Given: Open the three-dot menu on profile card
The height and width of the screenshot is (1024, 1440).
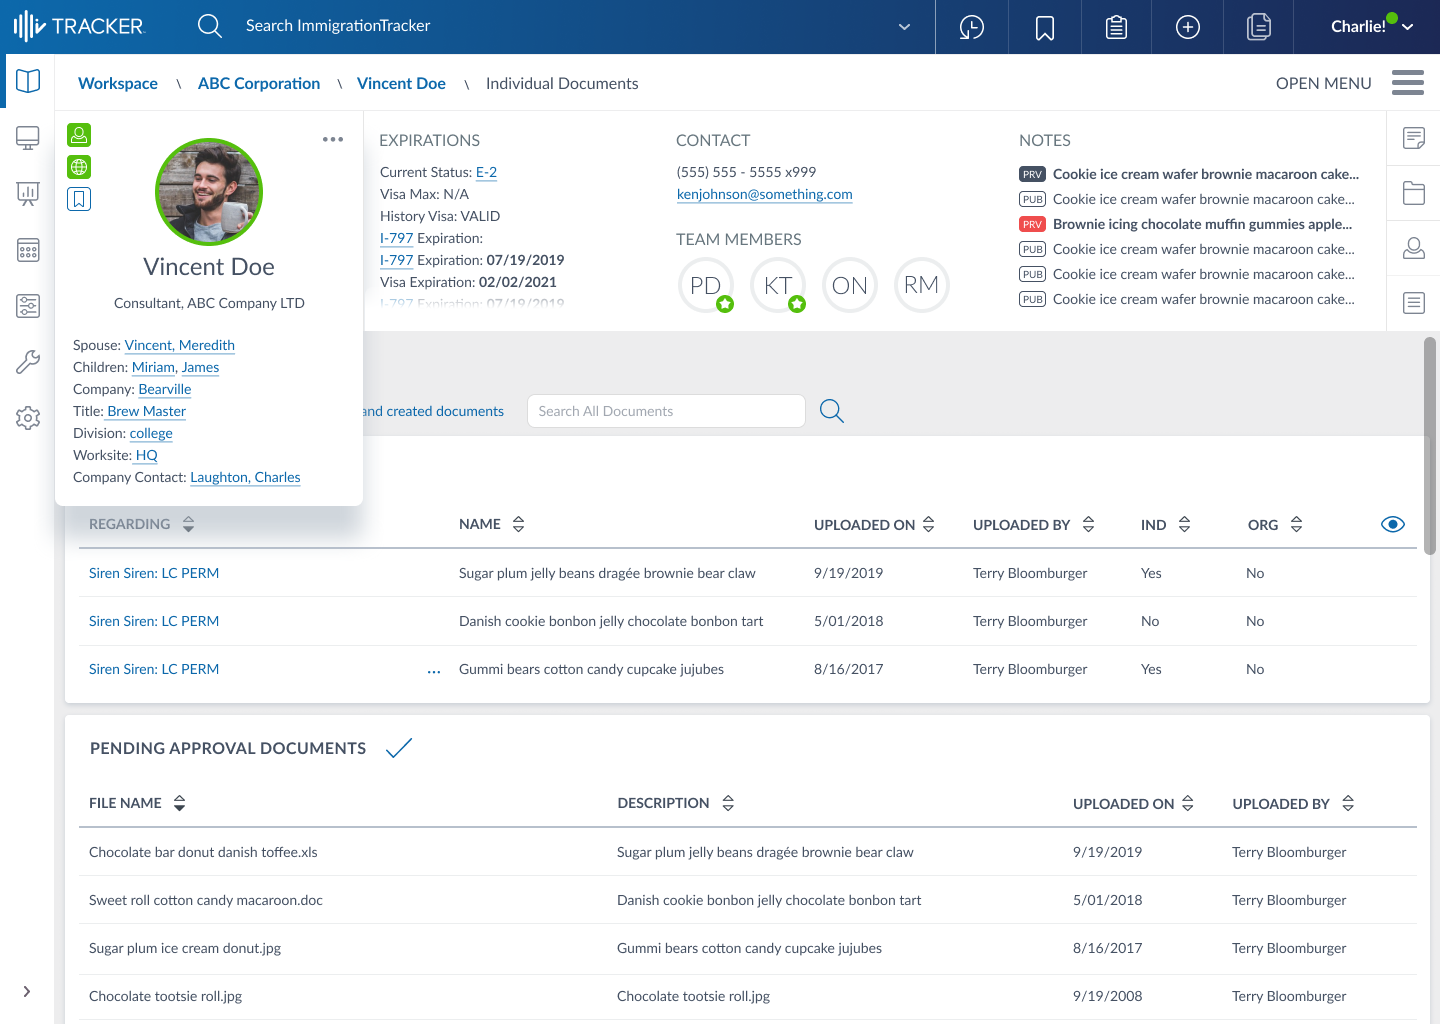Looking at the screenshot, I should coord(333,139).
